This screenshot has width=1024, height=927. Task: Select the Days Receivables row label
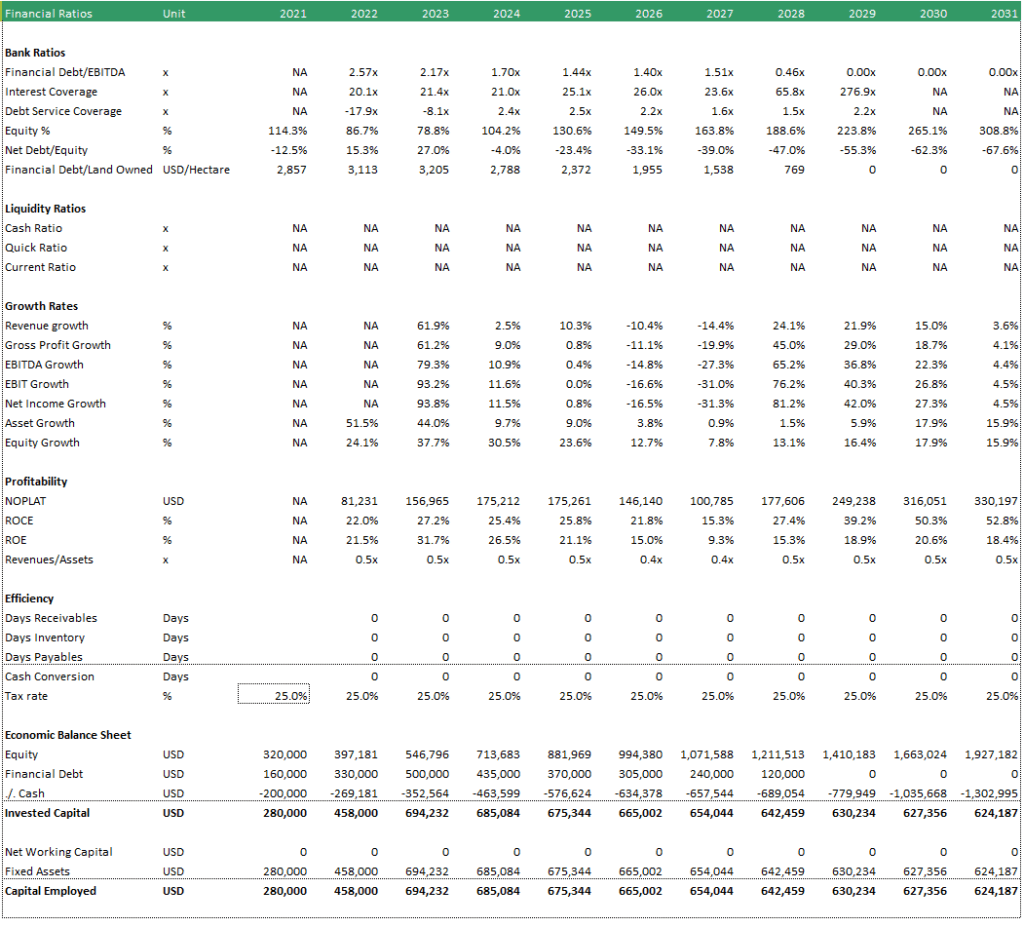(51, 619)
